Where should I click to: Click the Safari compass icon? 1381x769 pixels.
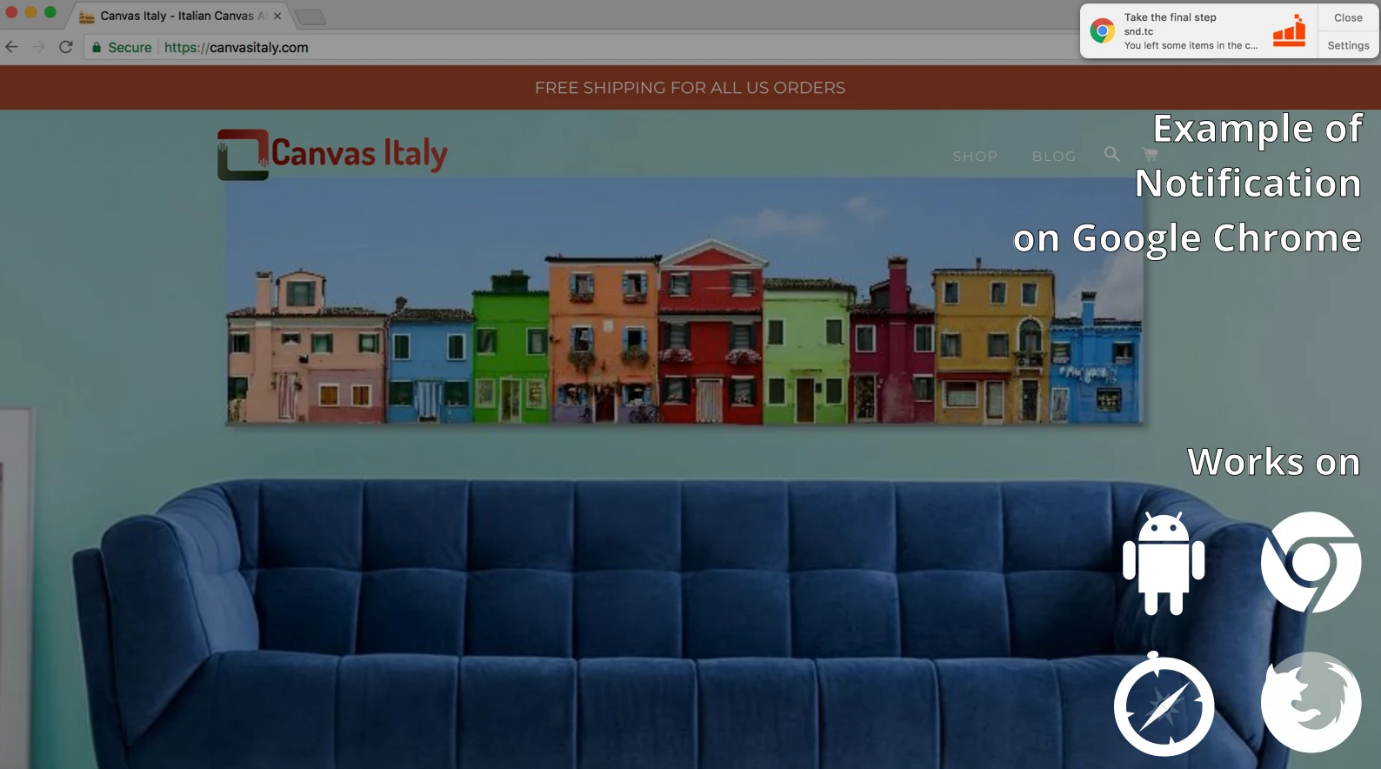(1163, 704)
